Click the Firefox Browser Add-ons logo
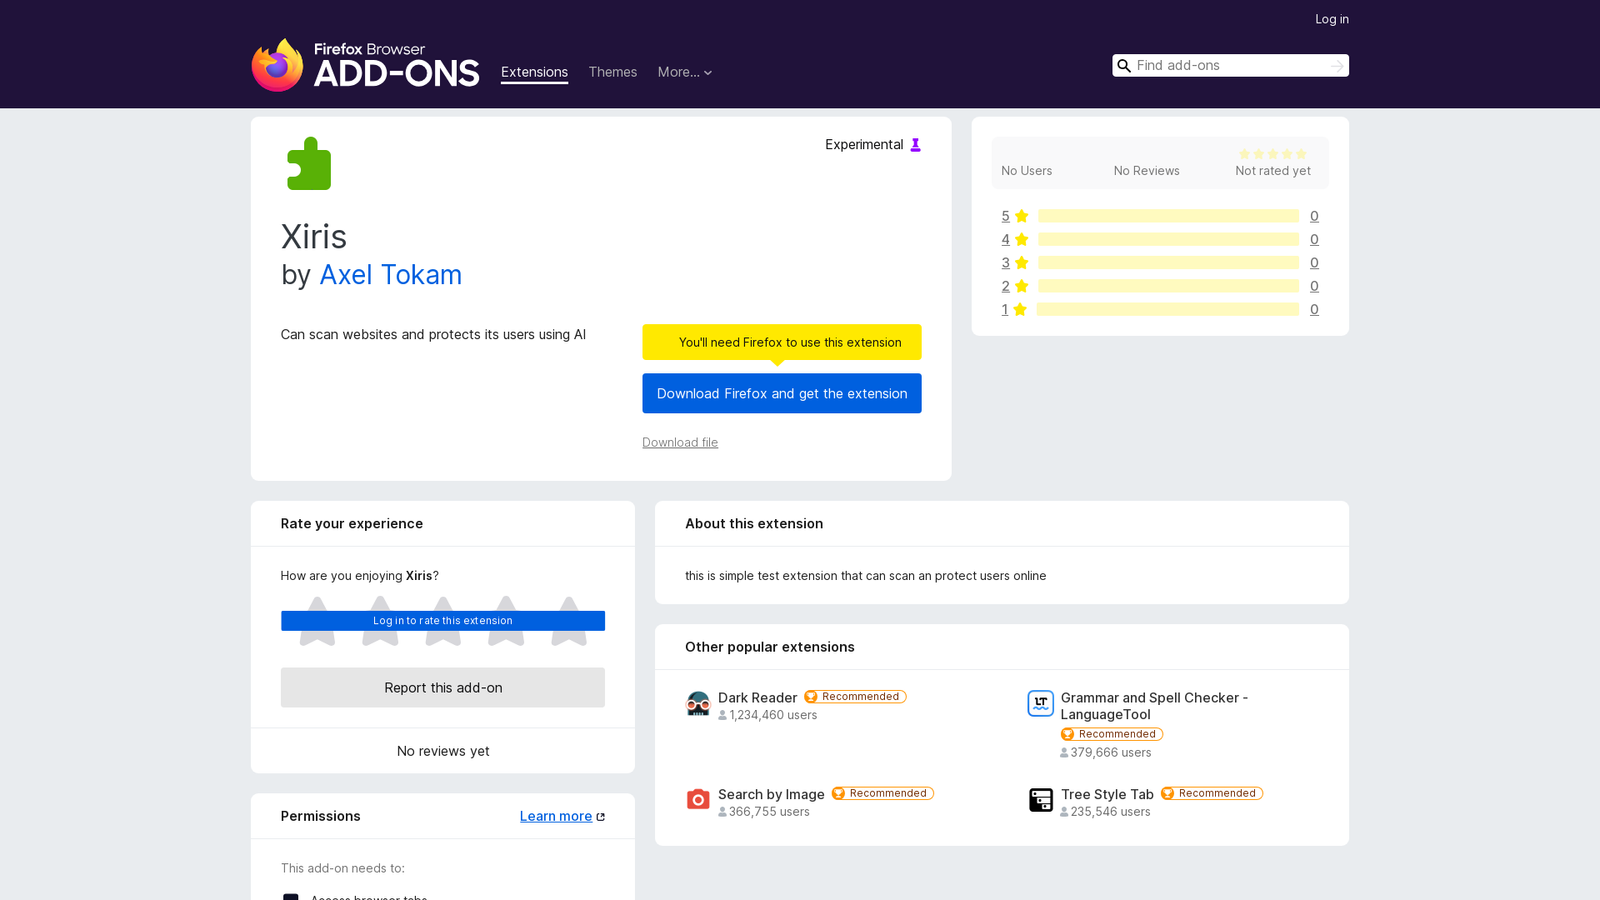 point(366,65)
